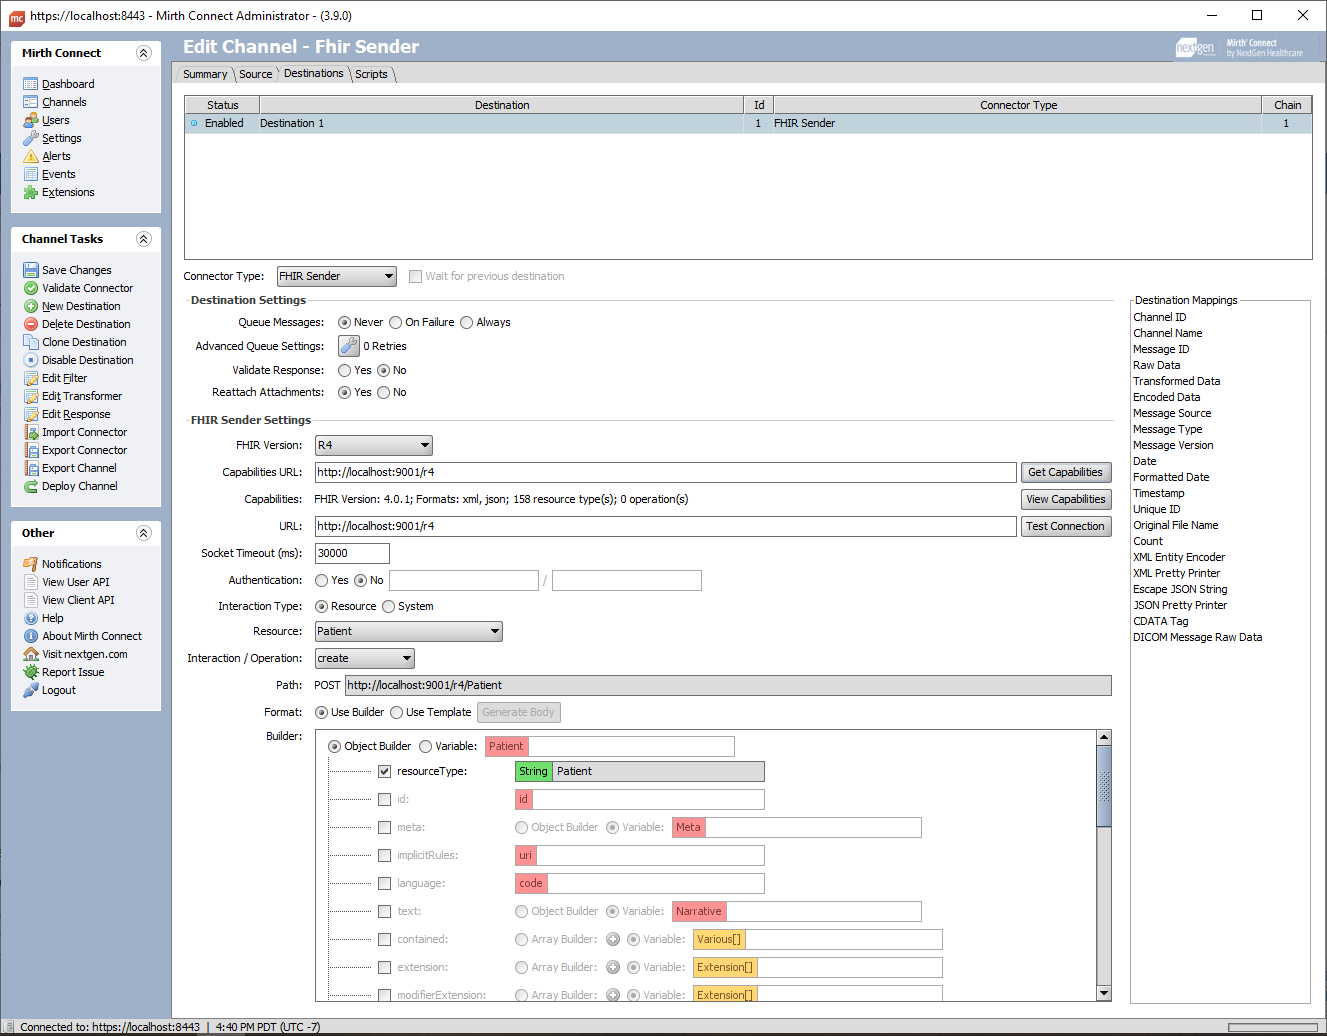The width and height of the screenshot is (1327, 1036).
Task: Click the Test Connection button
Action: click(x=1065, y=526)
